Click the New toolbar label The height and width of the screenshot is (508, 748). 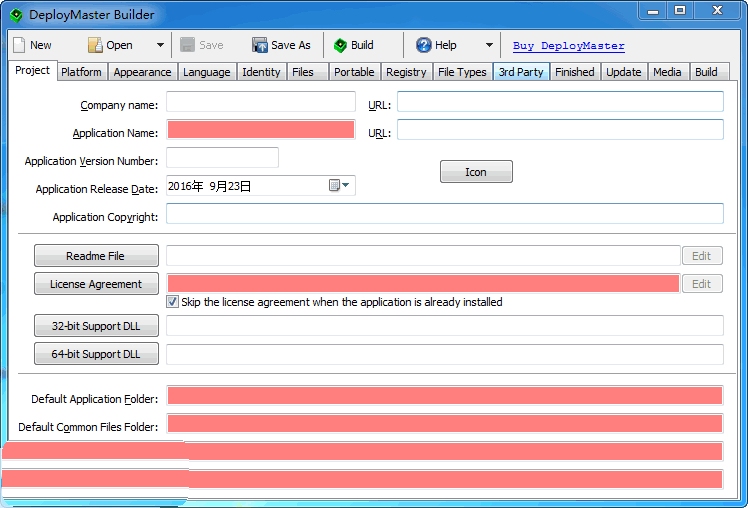coord(41,45)
